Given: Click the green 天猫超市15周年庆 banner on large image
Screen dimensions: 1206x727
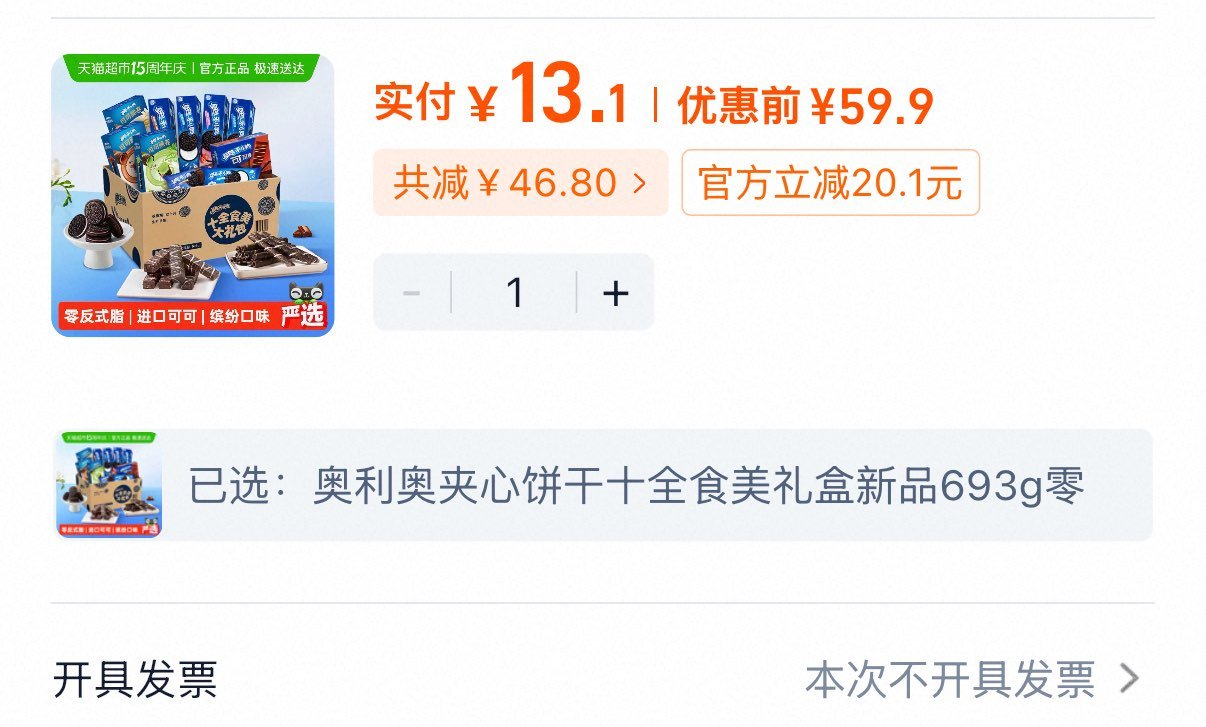Looking at the screenshot, I should 191,68.
